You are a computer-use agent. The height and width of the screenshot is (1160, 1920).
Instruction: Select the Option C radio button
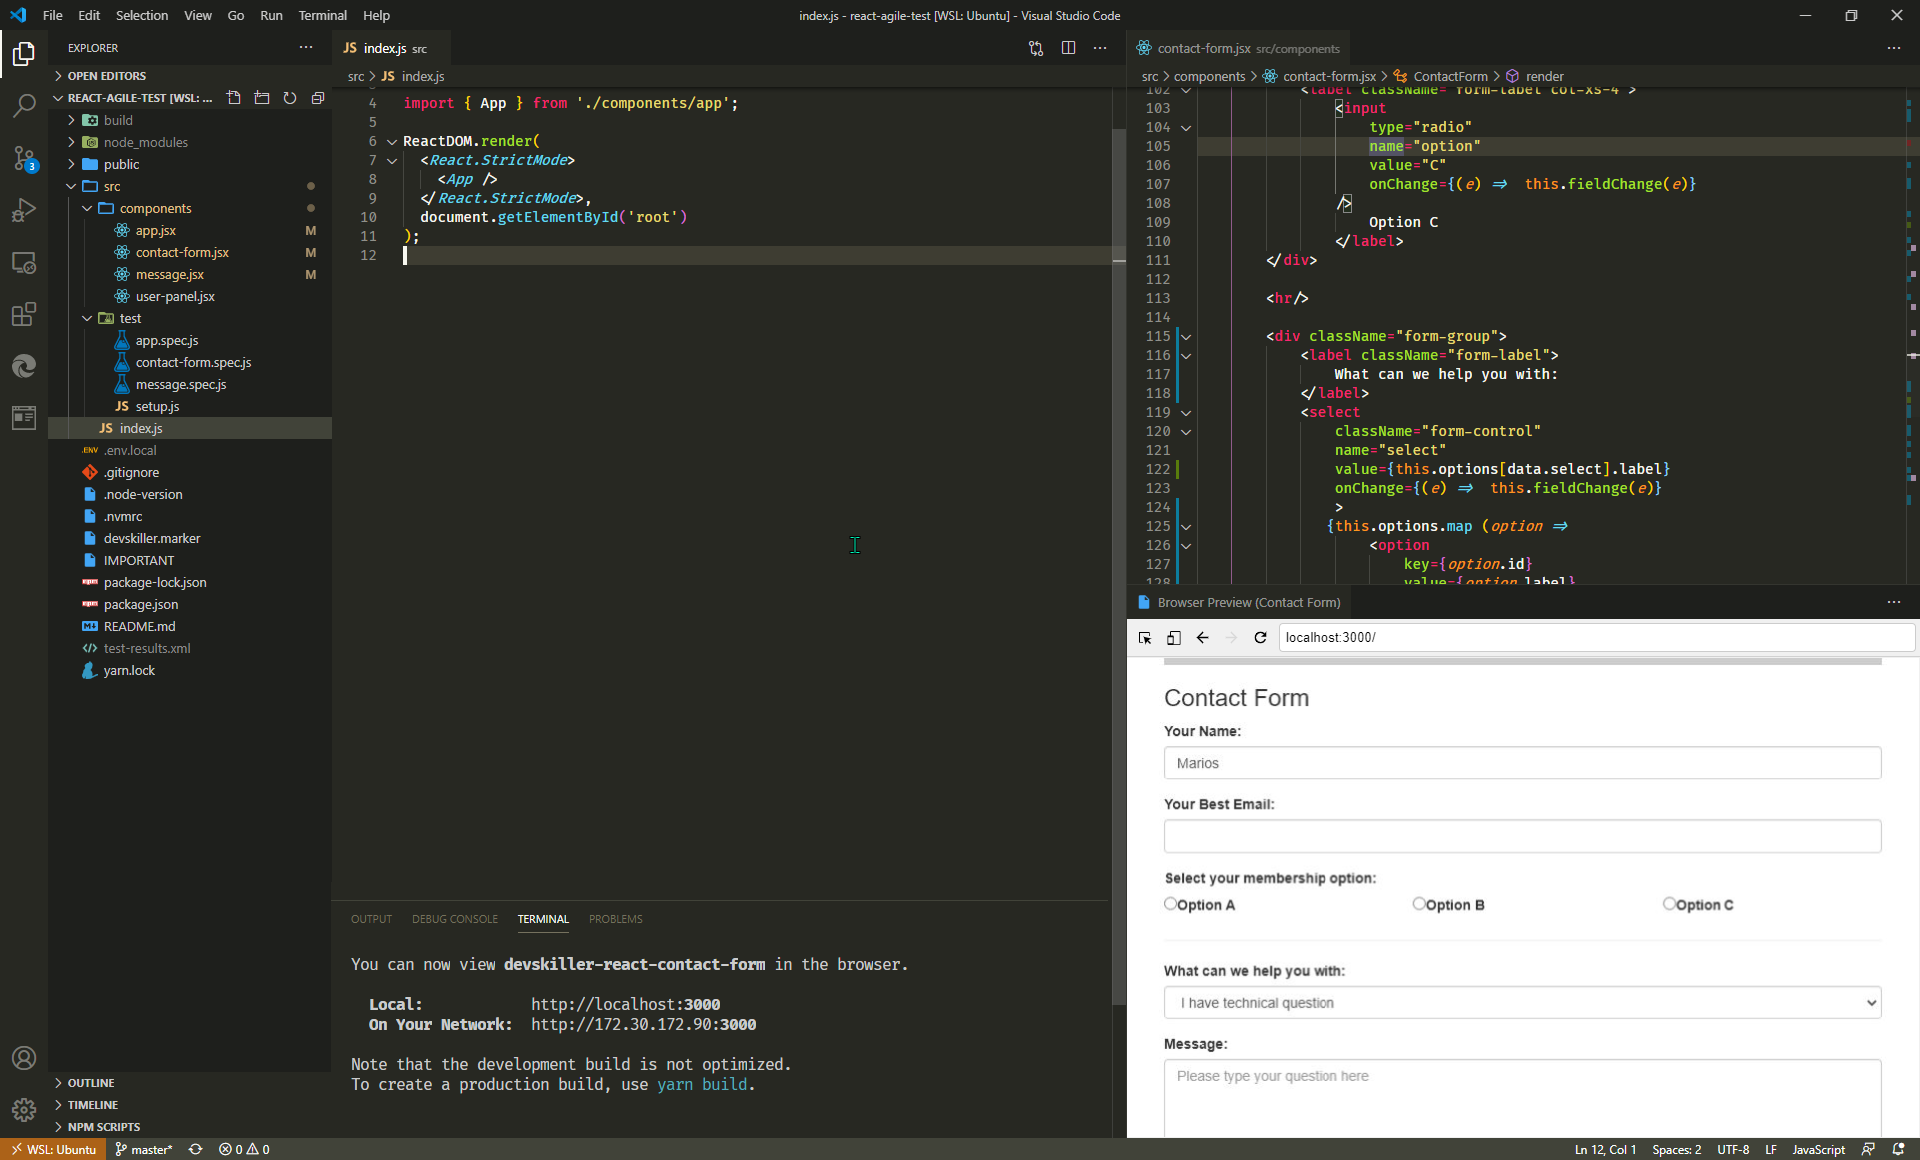[1668, 903]
